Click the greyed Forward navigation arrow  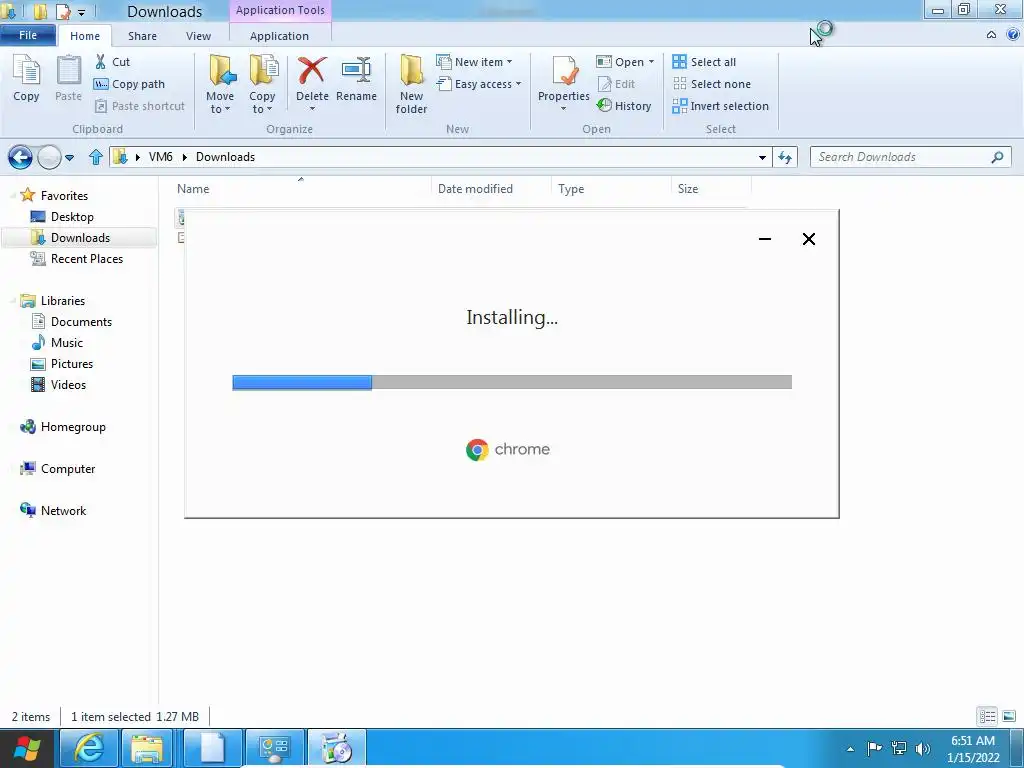49,157
